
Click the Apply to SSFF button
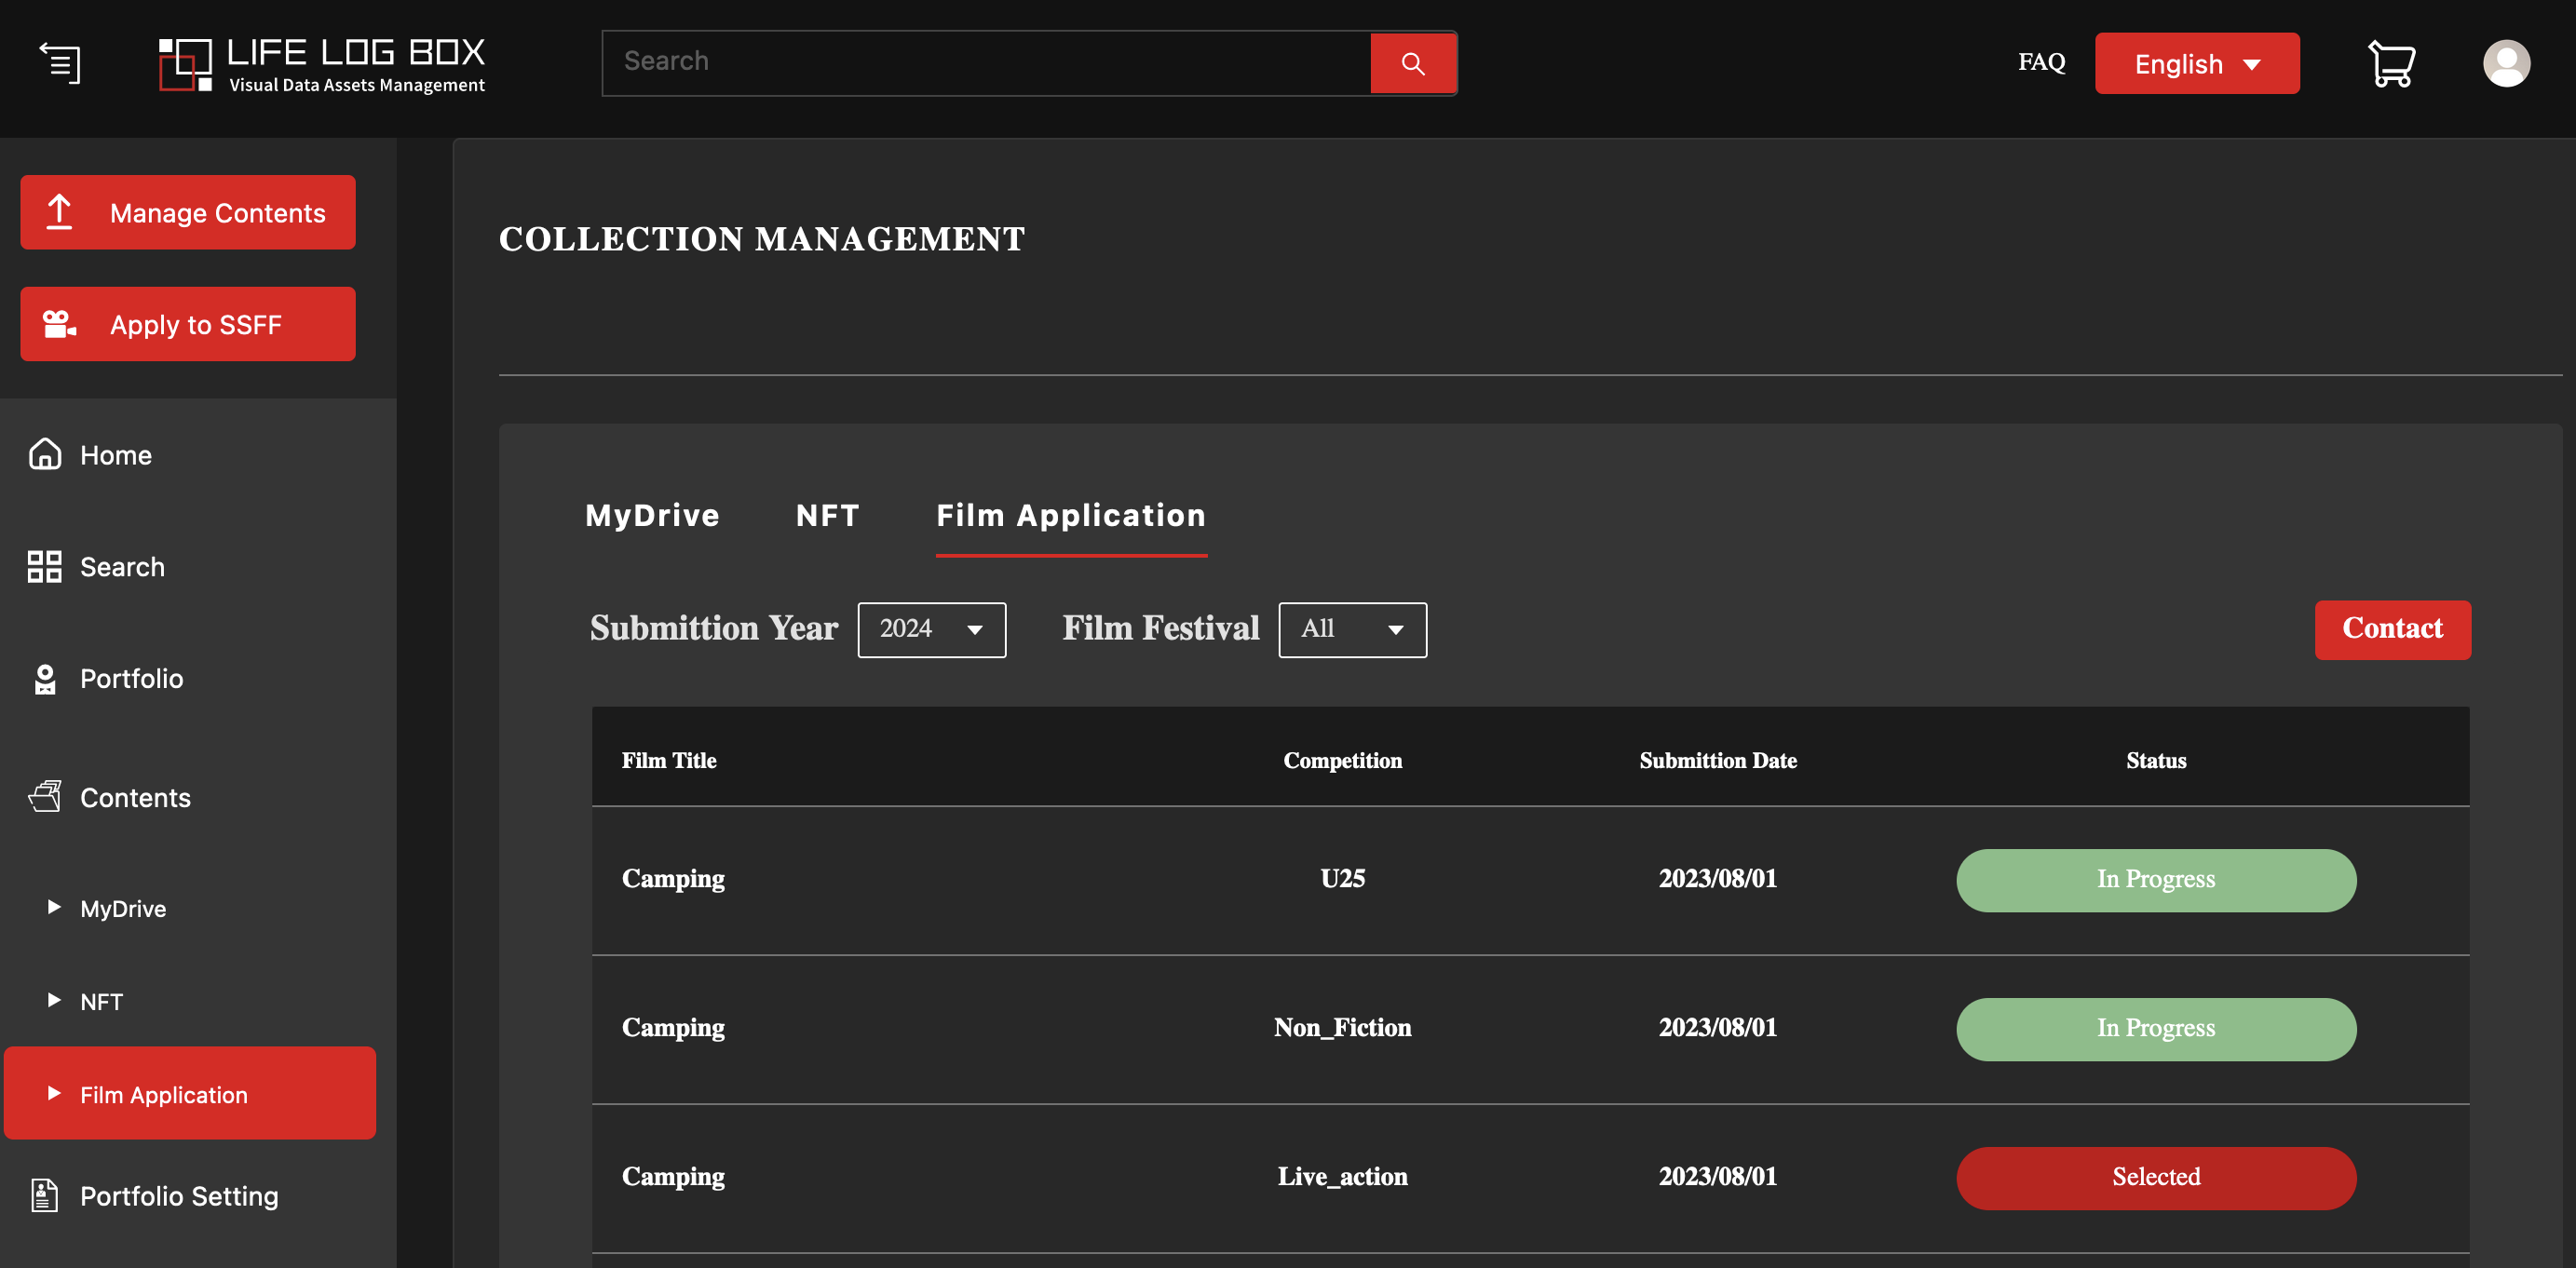[x=188, y=324]
